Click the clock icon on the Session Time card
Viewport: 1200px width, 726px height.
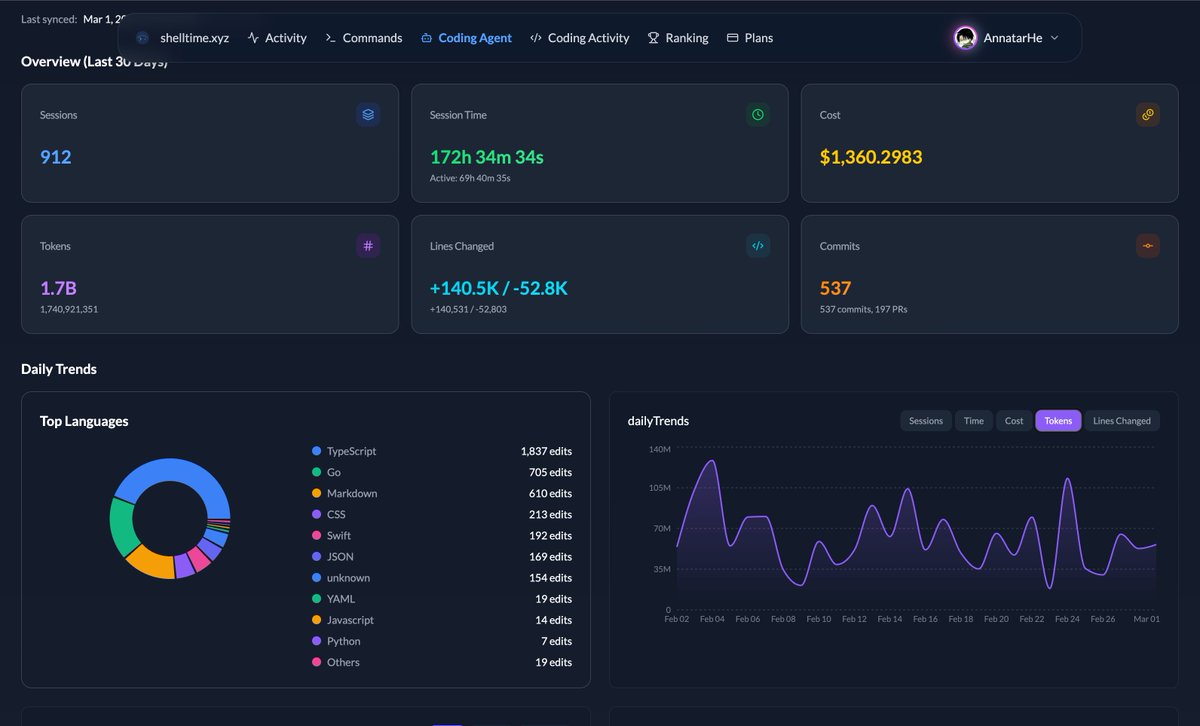pos(757,114)
